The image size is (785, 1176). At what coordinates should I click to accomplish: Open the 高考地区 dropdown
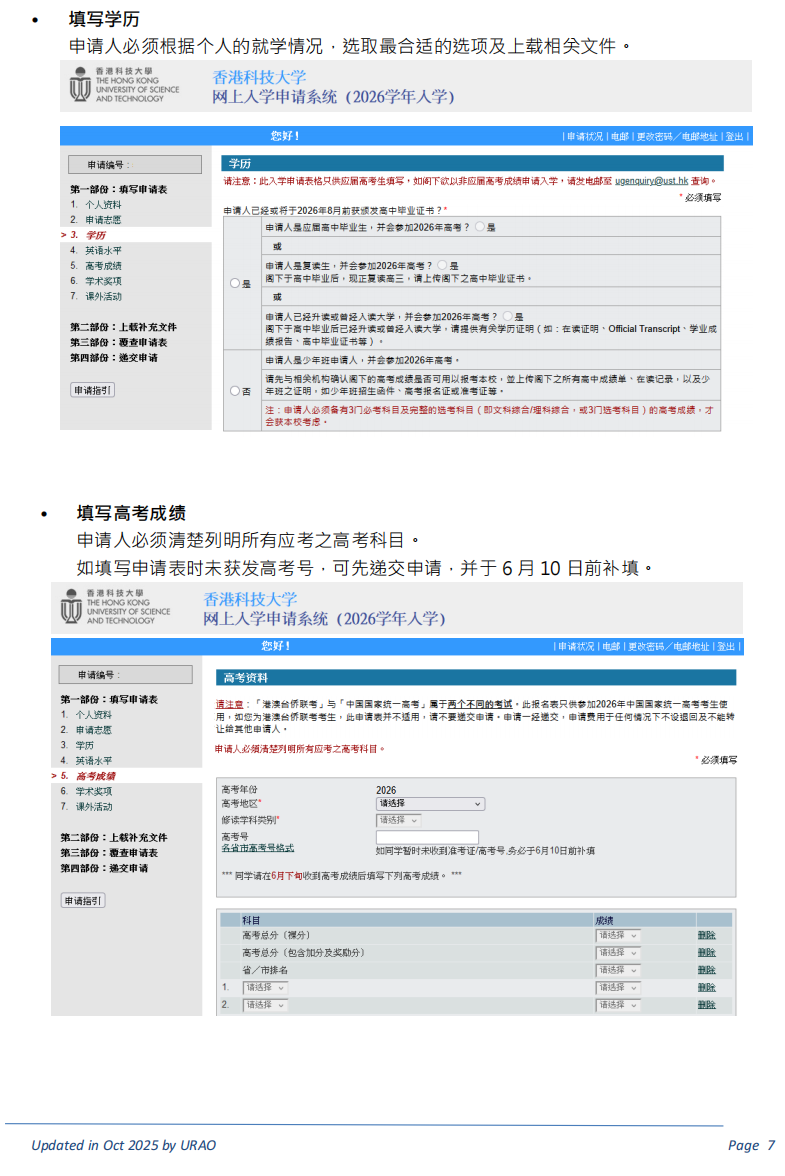click(430, 804)
